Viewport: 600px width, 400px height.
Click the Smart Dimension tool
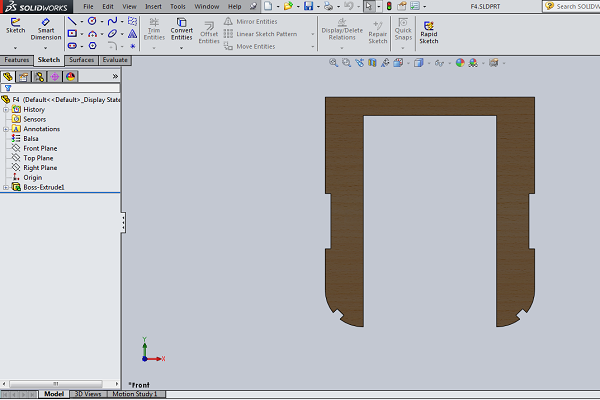[x=46, y=29]
